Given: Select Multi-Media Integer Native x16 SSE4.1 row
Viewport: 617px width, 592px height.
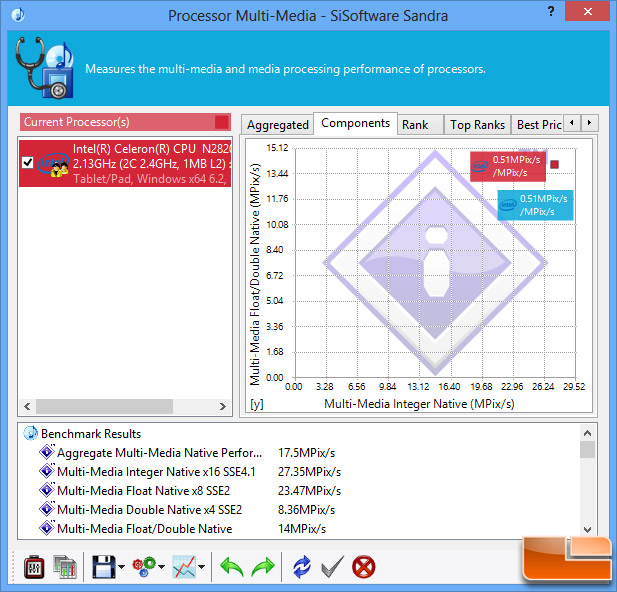Looking at the screenshot, I should (156, 472).
